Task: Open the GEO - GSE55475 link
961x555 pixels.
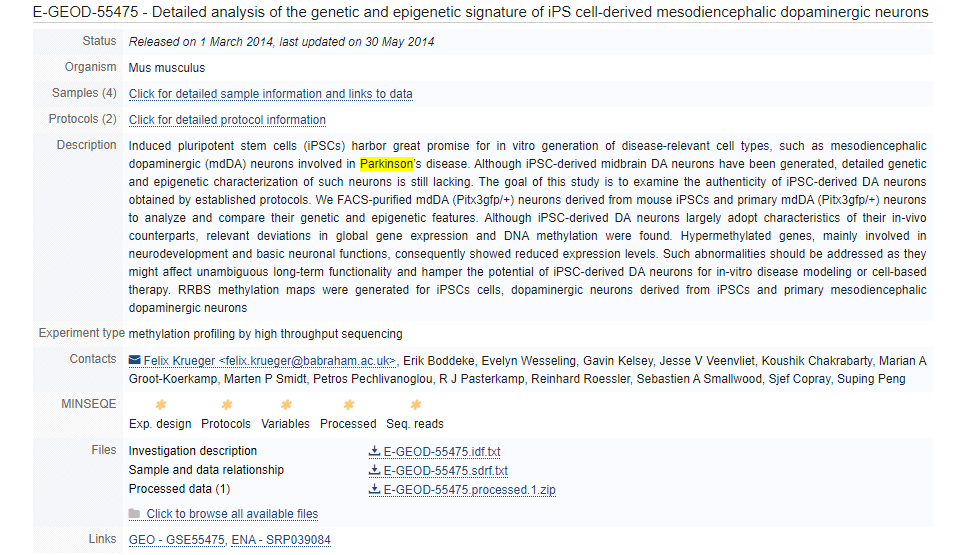Action: (177, 540)
